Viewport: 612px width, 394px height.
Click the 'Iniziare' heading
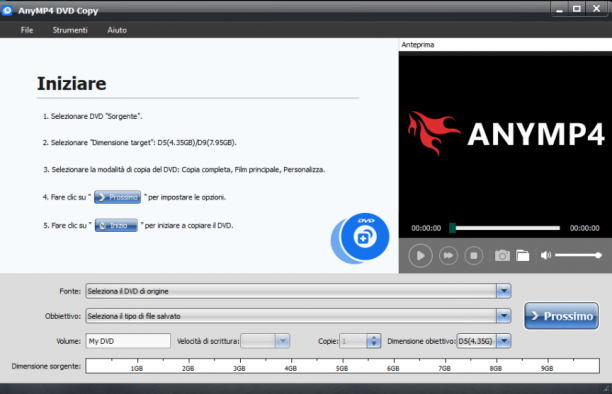(x=71, y=84)
